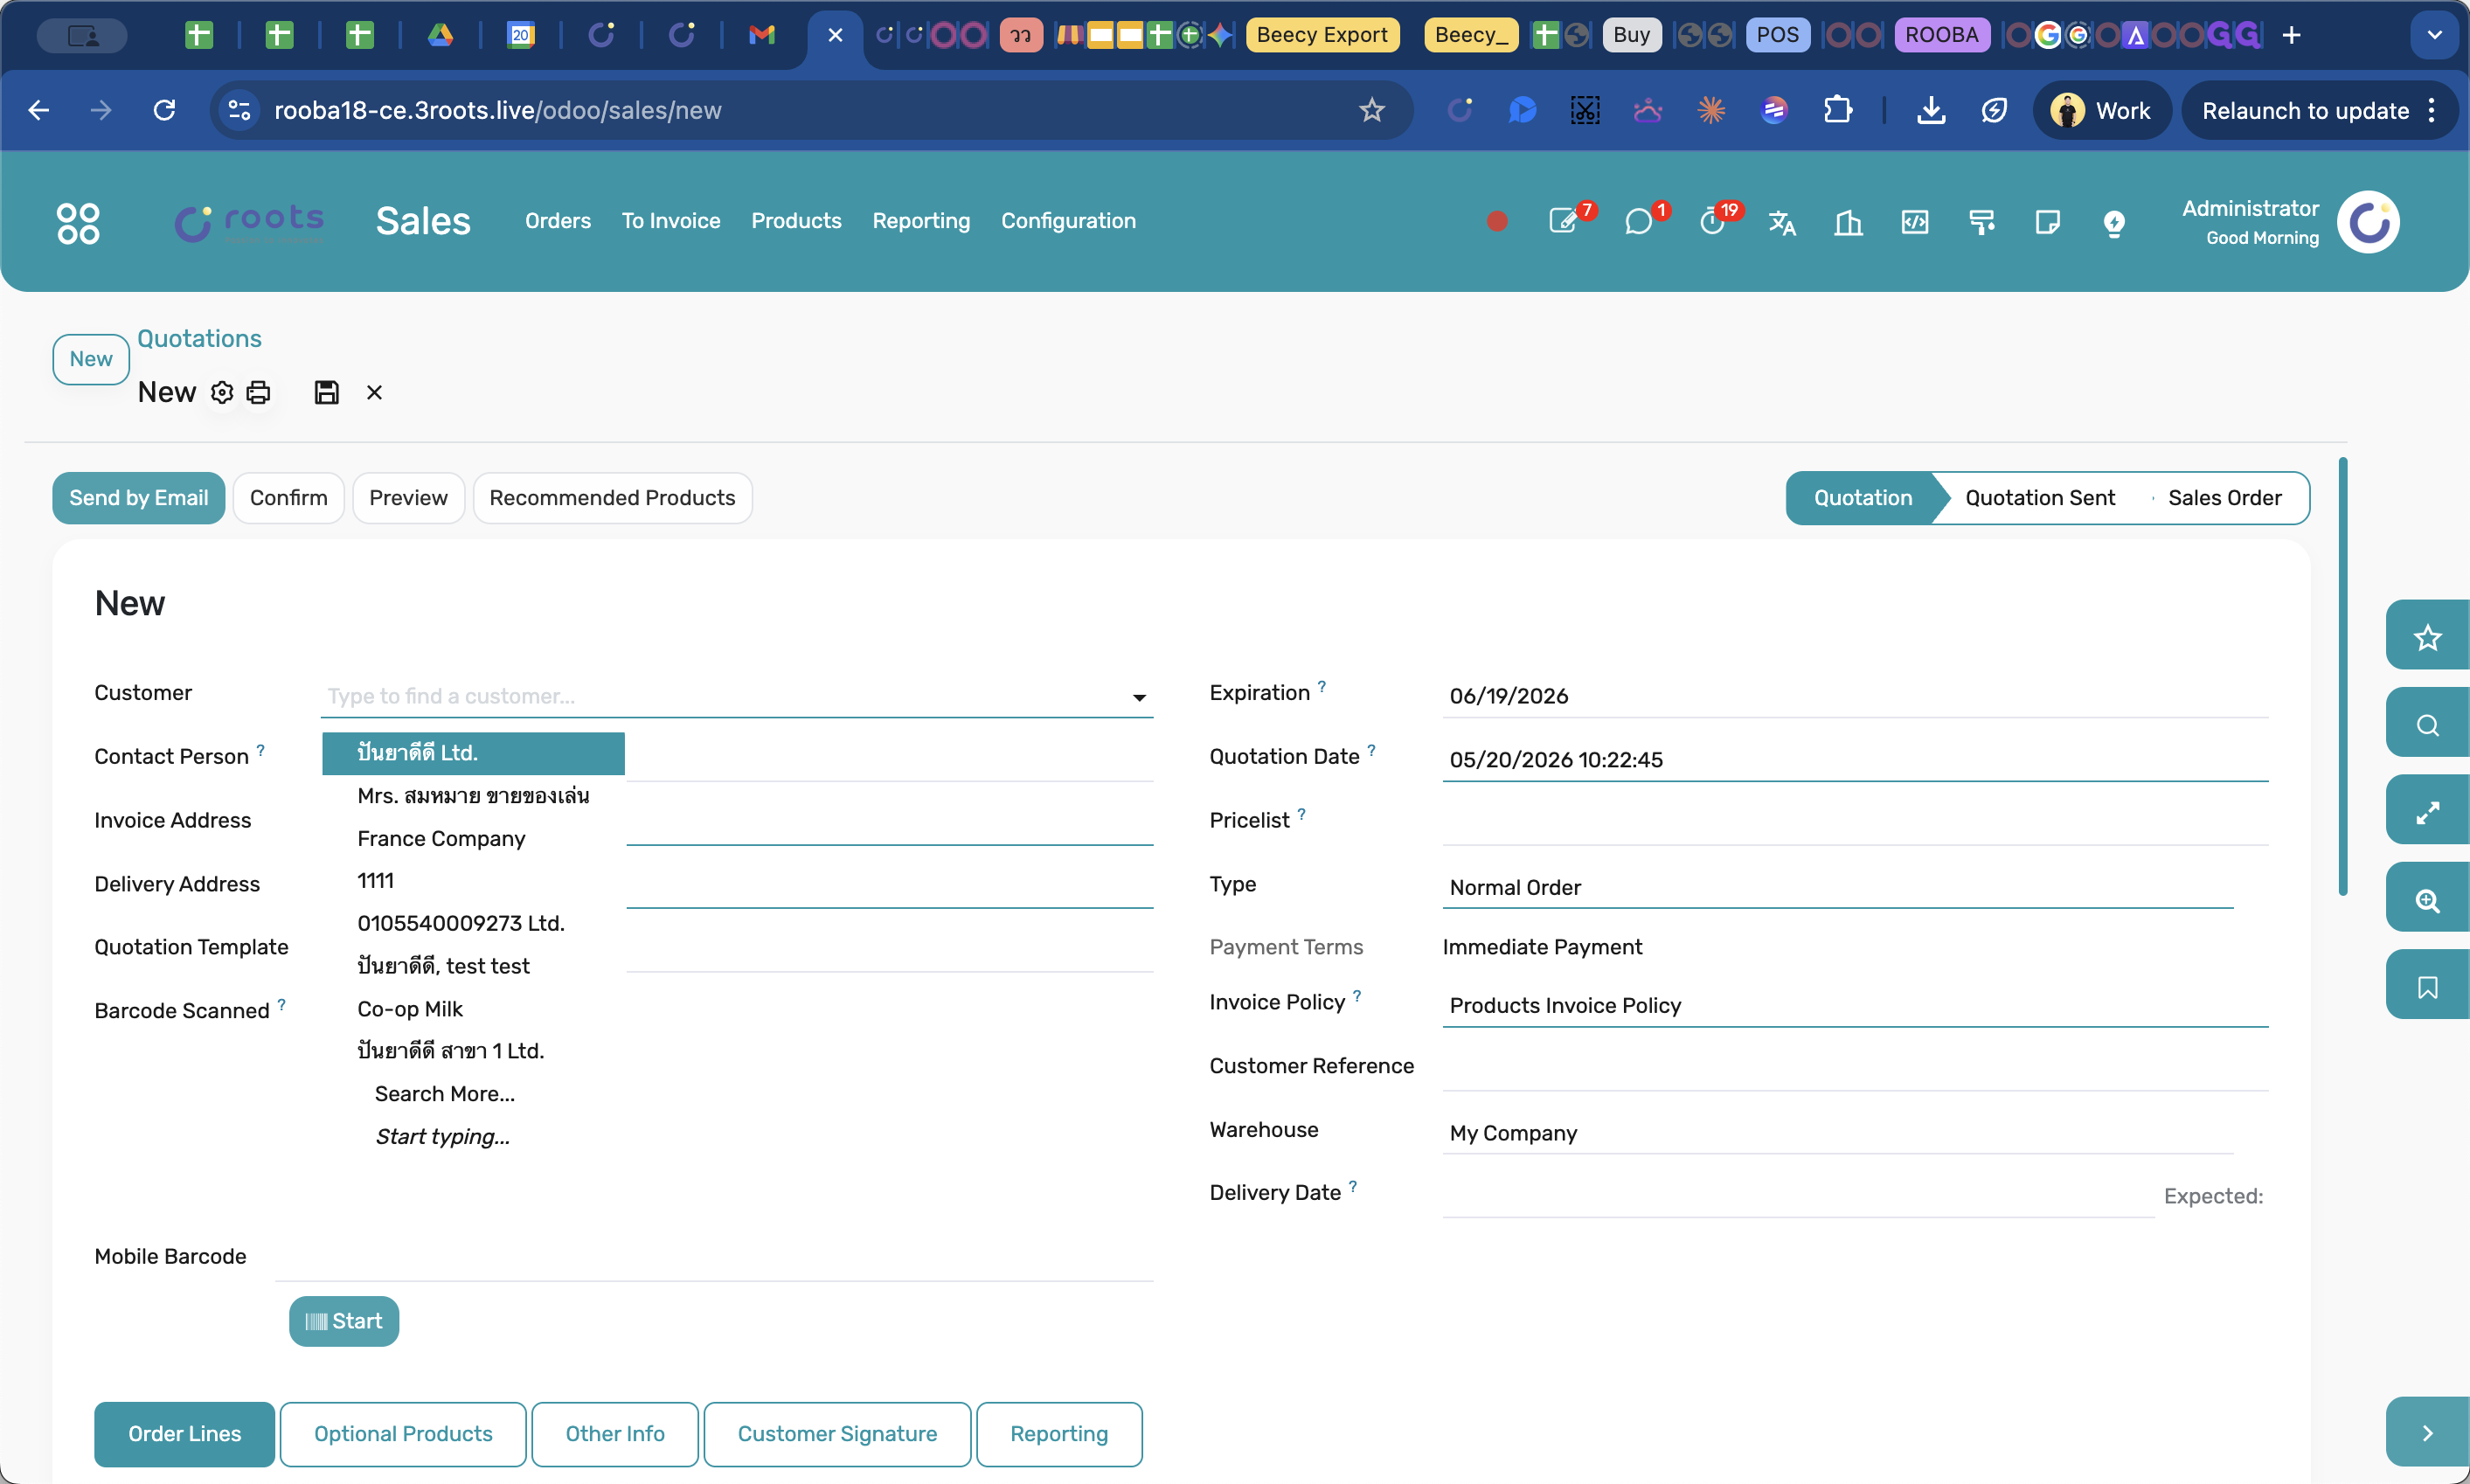Start mobile barcode scanning
This screenshot has width=2470, height=1484.
click(x=344, y=1321)
